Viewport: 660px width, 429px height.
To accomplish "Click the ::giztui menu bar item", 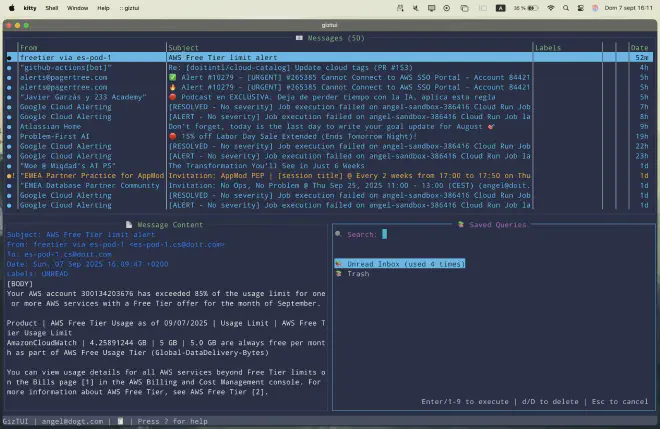I will point(129,8).
